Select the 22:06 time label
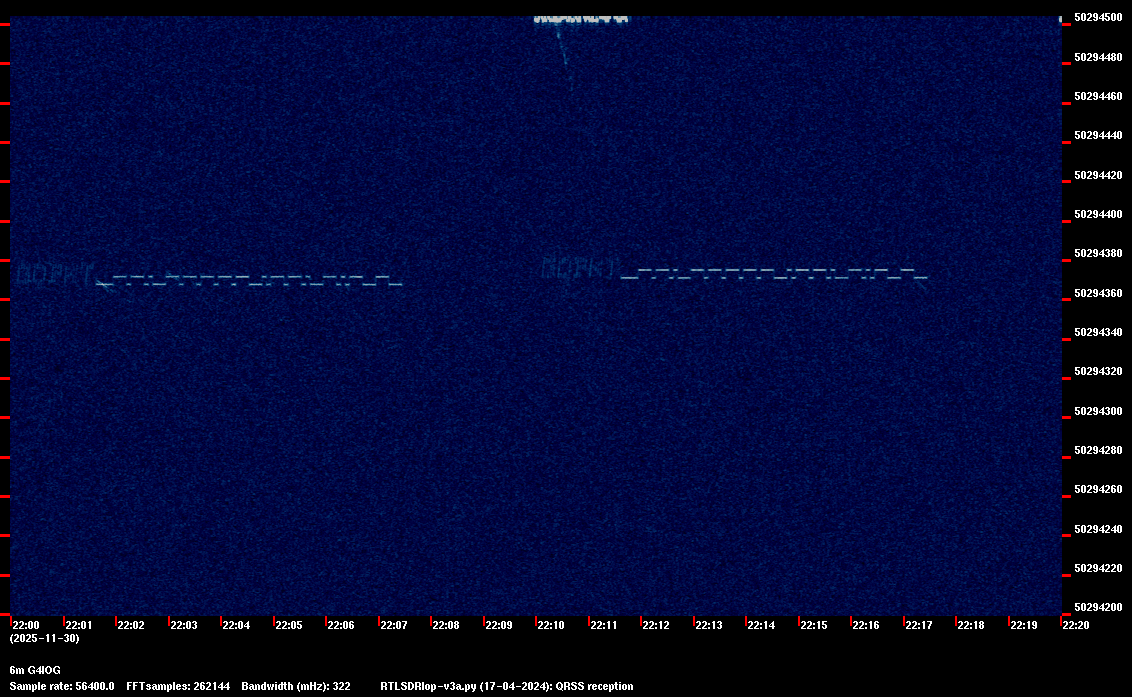1132x697 pixels. [341, 625]
